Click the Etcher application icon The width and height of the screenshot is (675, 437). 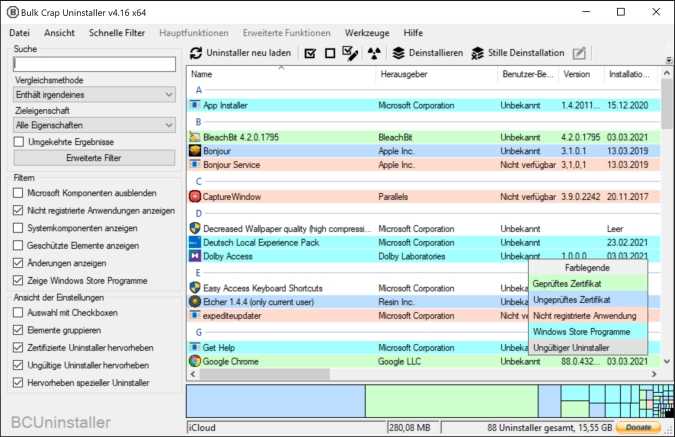click(x=195, y=301)
